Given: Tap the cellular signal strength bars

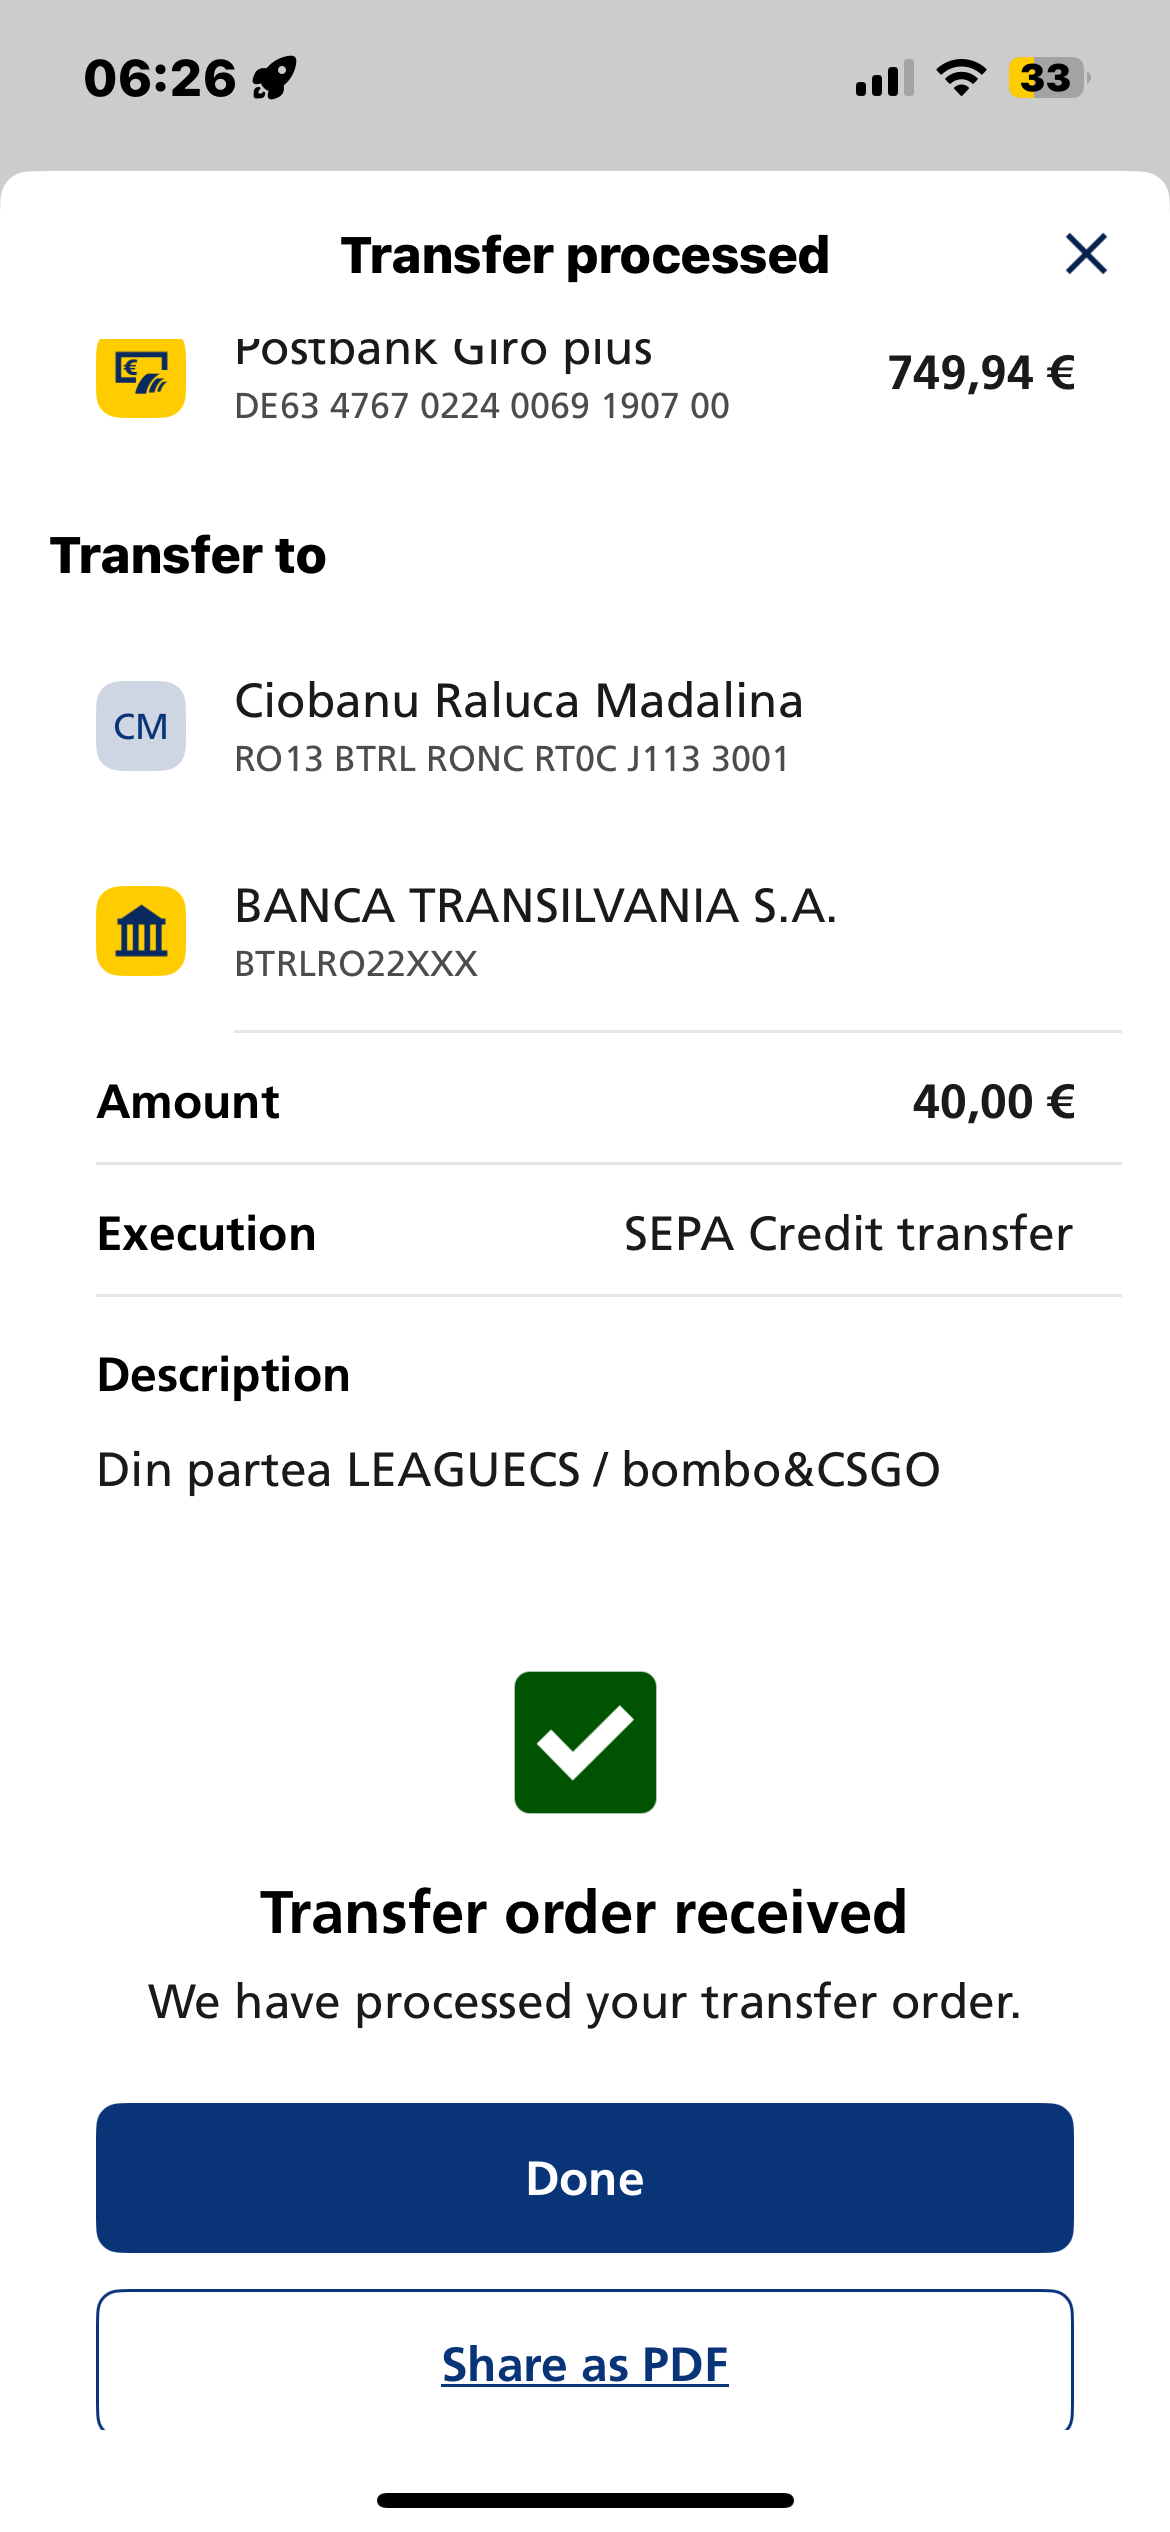Looking at the screenshot, I should pos(885,78).
